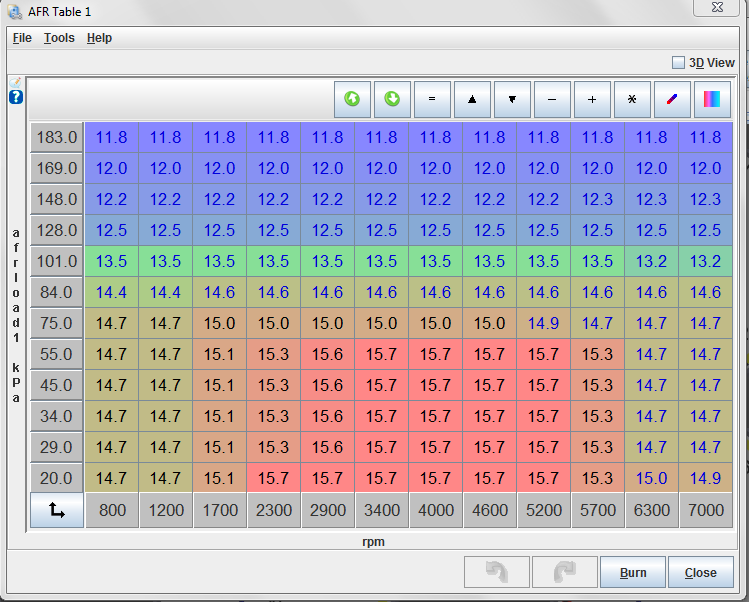Select the 7000 rpm column header
Viewport: 749px width, 602px height.
pyautogui.click(x=705, y=510)
